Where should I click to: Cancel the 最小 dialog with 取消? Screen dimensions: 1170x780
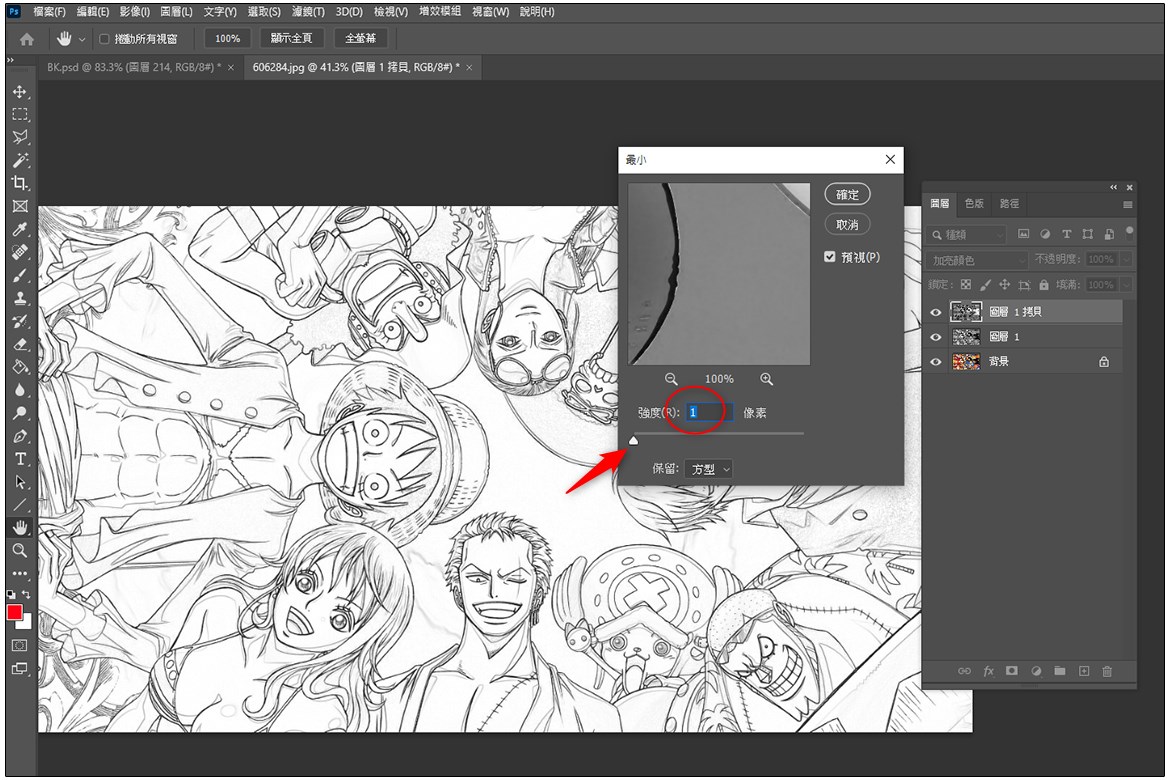[848, 224]
